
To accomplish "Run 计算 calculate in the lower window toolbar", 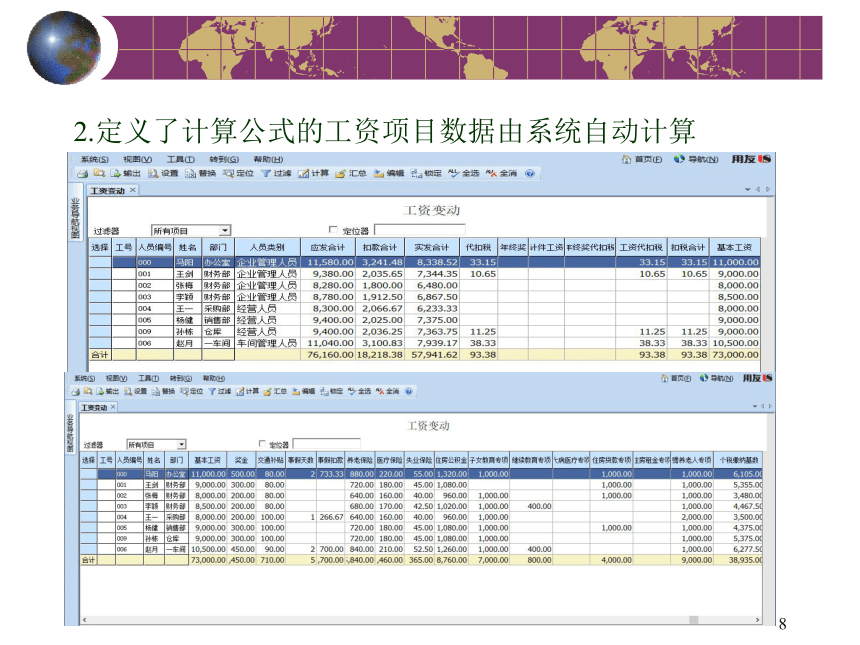I will (247, 392).
